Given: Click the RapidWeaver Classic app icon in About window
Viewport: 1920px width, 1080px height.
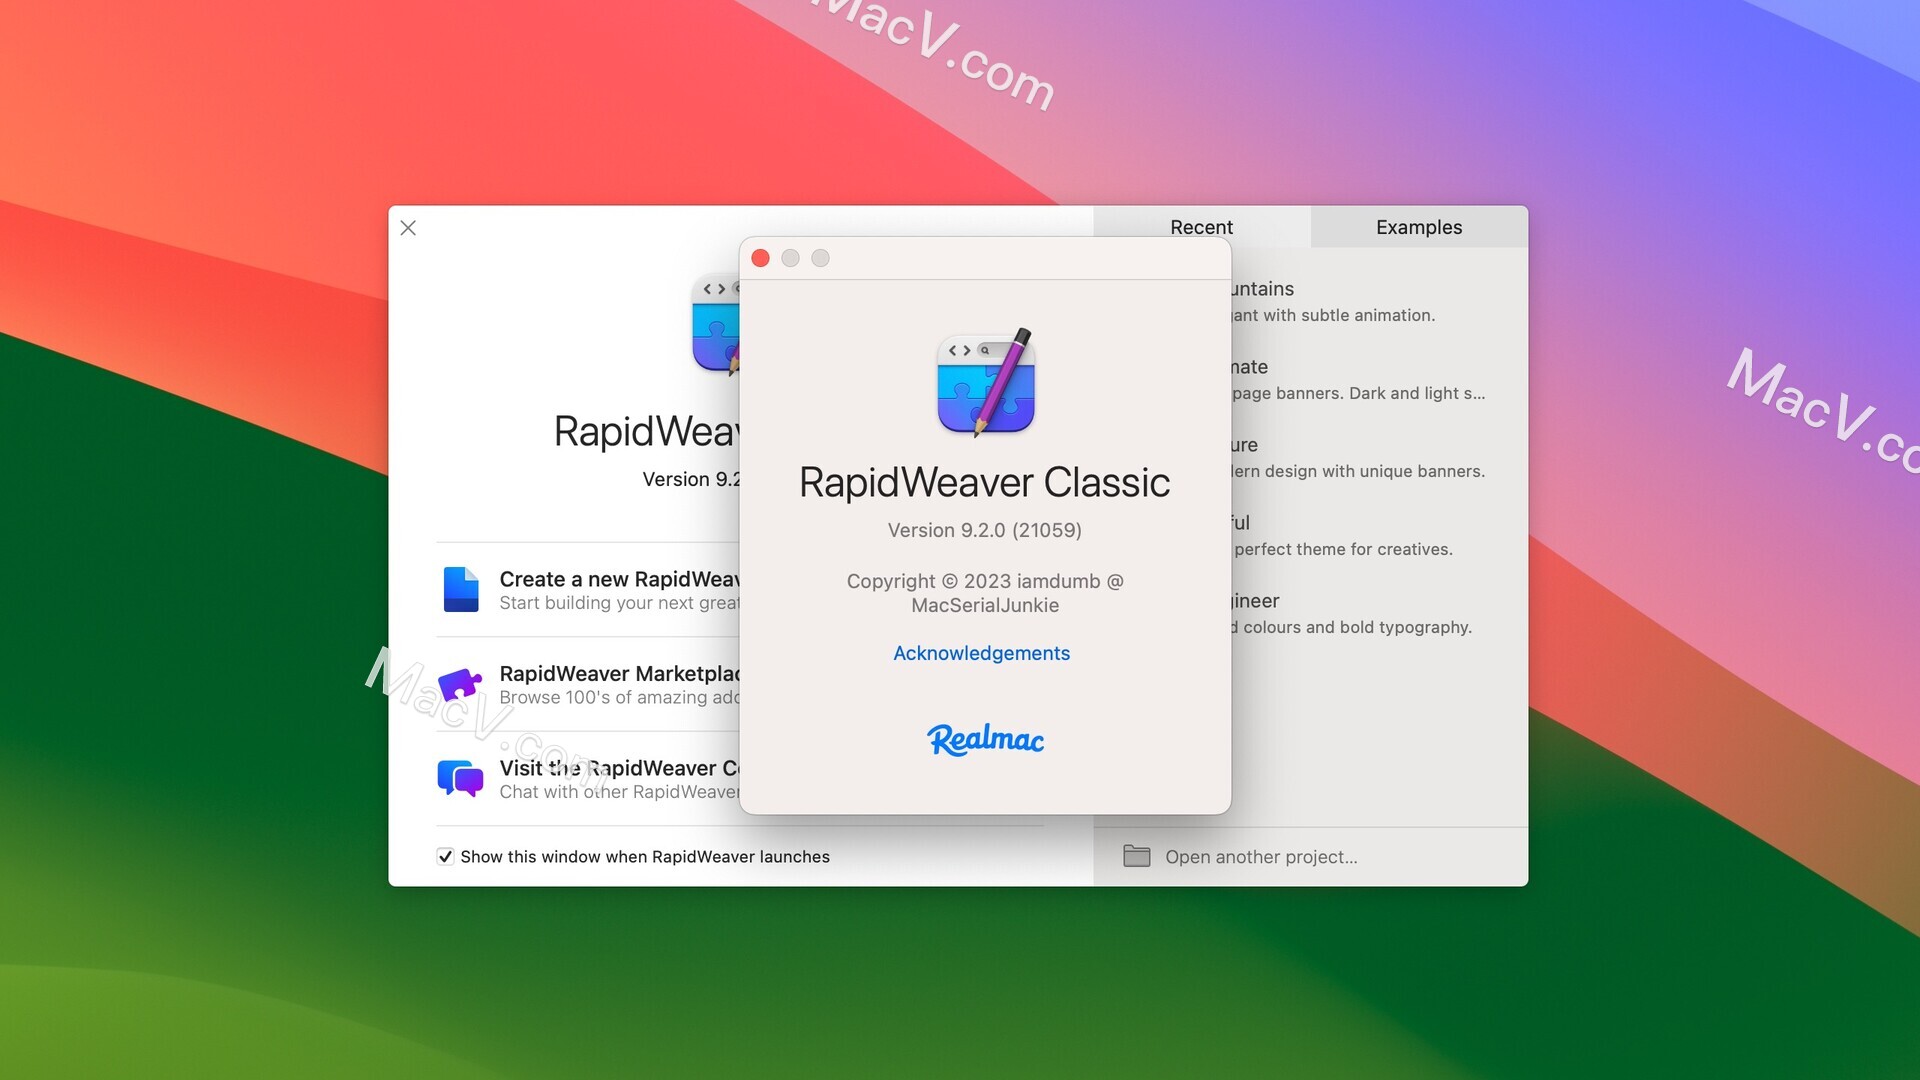Looking at the screenshot, I should coord(986,382).
